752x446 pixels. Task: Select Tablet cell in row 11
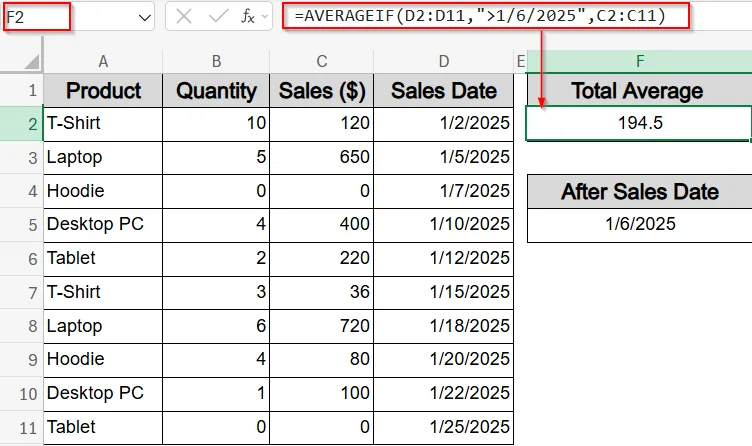click(103, 428)
